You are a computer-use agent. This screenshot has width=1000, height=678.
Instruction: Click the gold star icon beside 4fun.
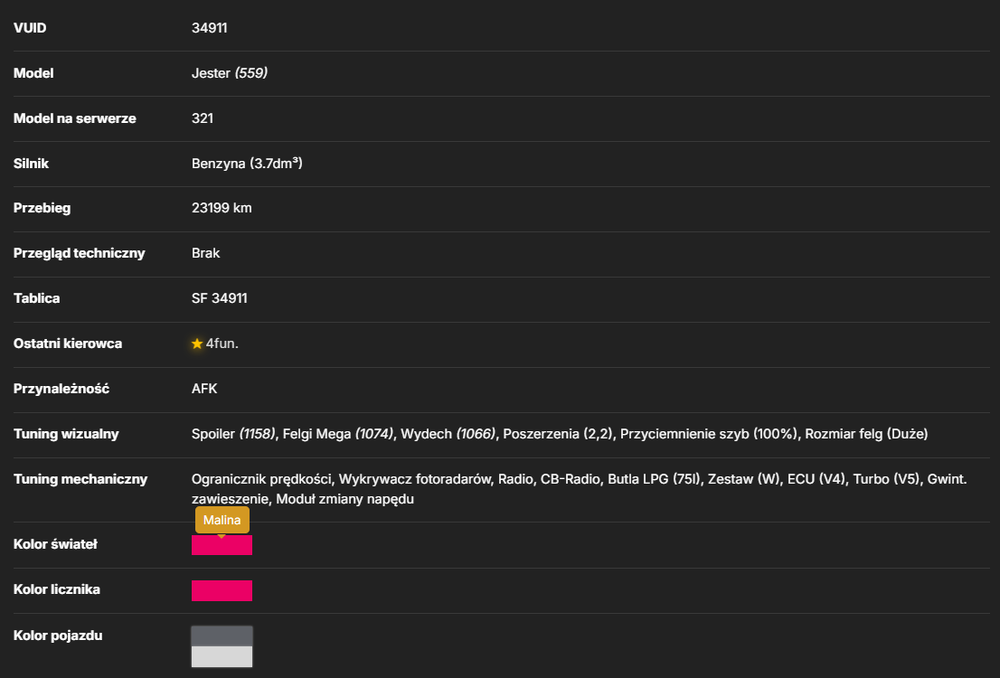tap(197, 344)
